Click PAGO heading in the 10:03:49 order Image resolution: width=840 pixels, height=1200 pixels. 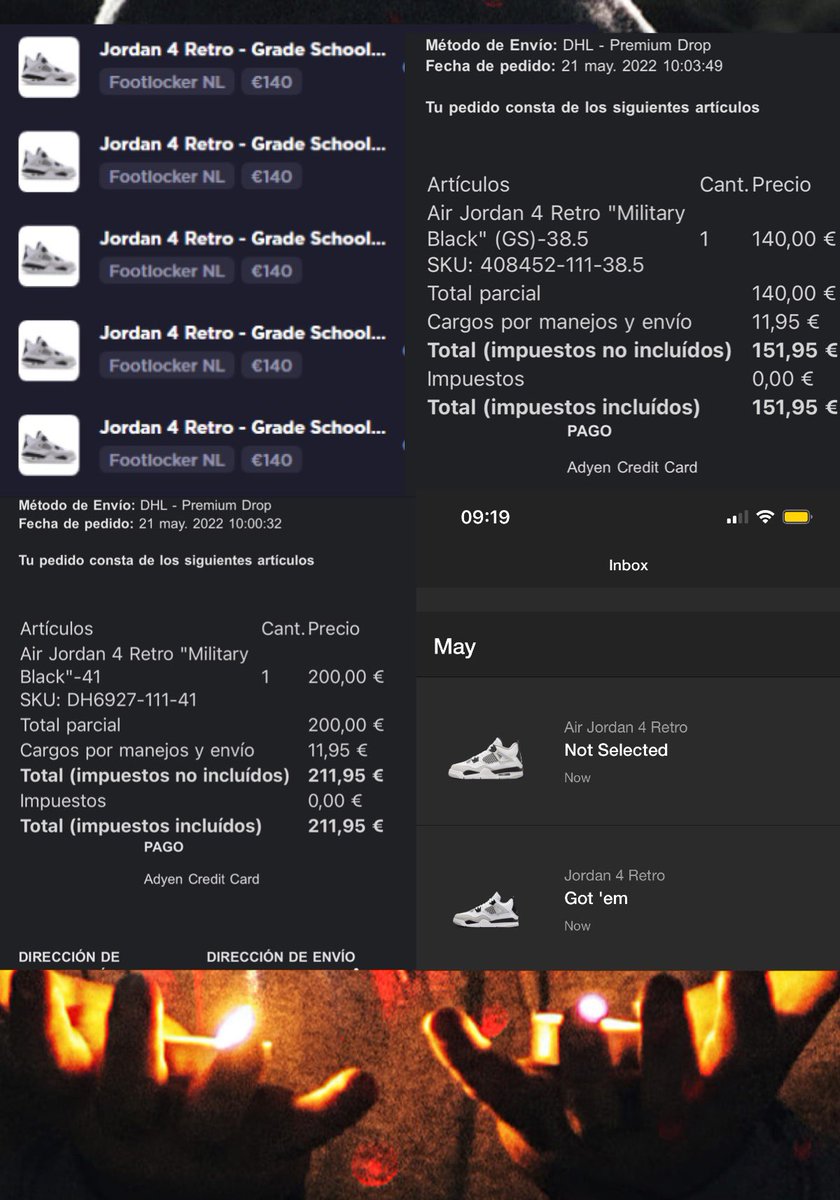point(589,431)
